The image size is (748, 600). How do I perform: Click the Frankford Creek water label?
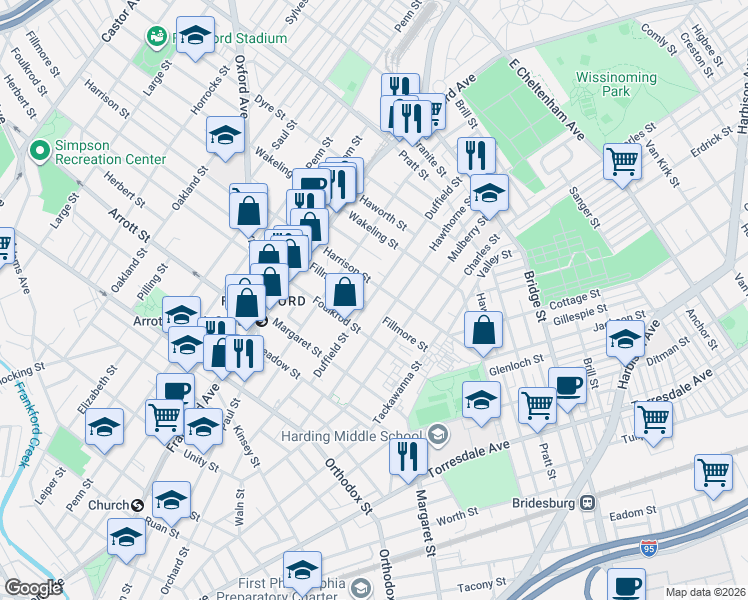[27, 423]
